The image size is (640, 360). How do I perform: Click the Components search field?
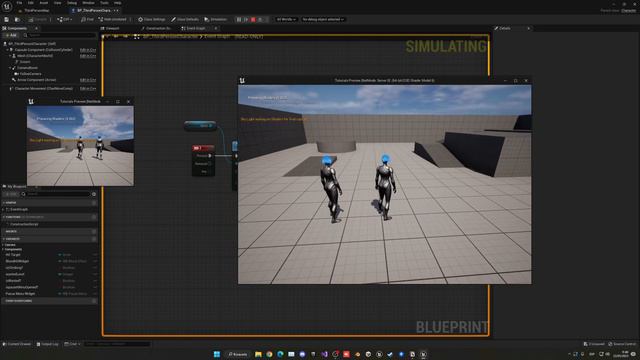pyautogui.click(x=59, y=36)
